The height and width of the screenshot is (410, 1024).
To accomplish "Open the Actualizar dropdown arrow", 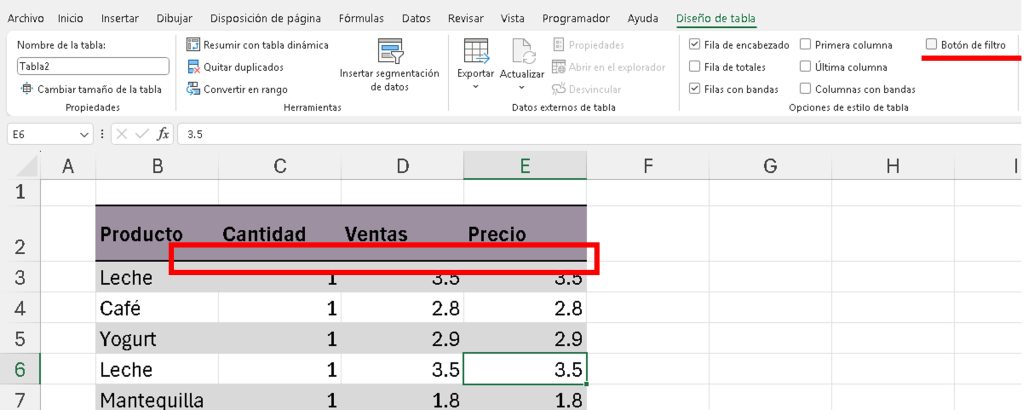I will [522, 88].
